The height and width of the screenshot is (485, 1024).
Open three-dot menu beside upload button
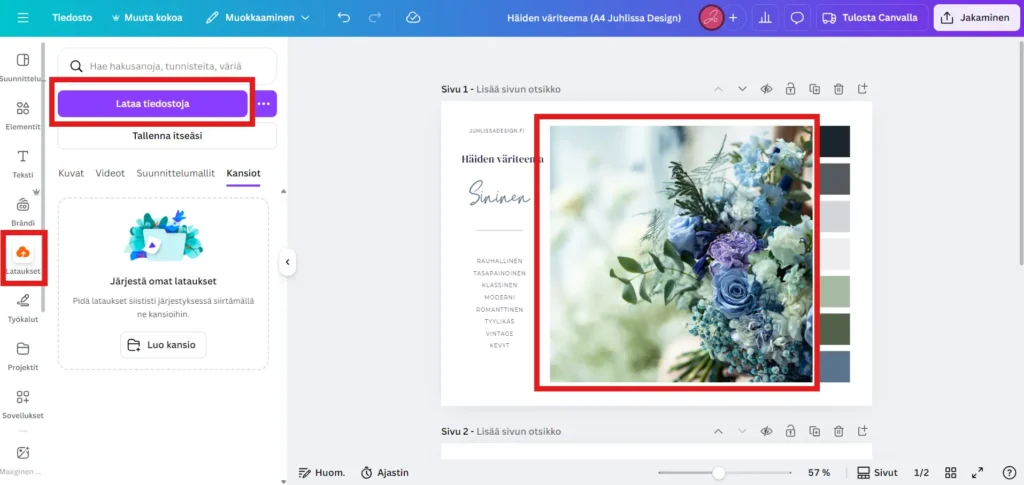(263, 104)
